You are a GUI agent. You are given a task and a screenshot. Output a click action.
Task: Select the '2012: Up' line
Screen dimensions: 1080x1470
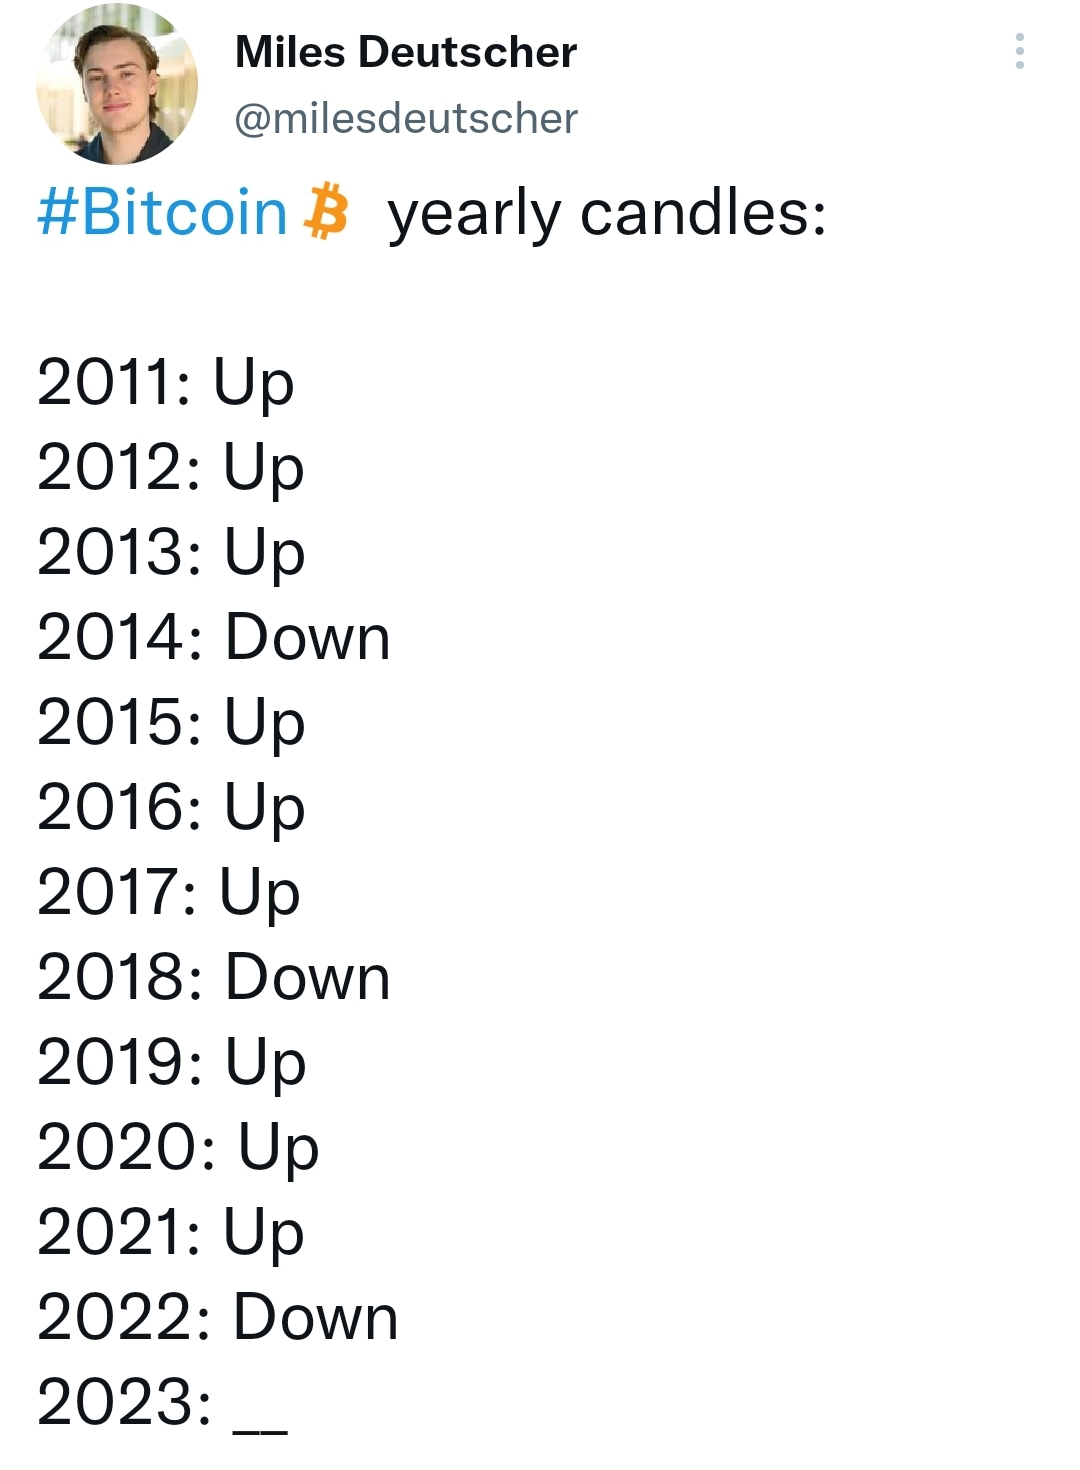point(170,469)
